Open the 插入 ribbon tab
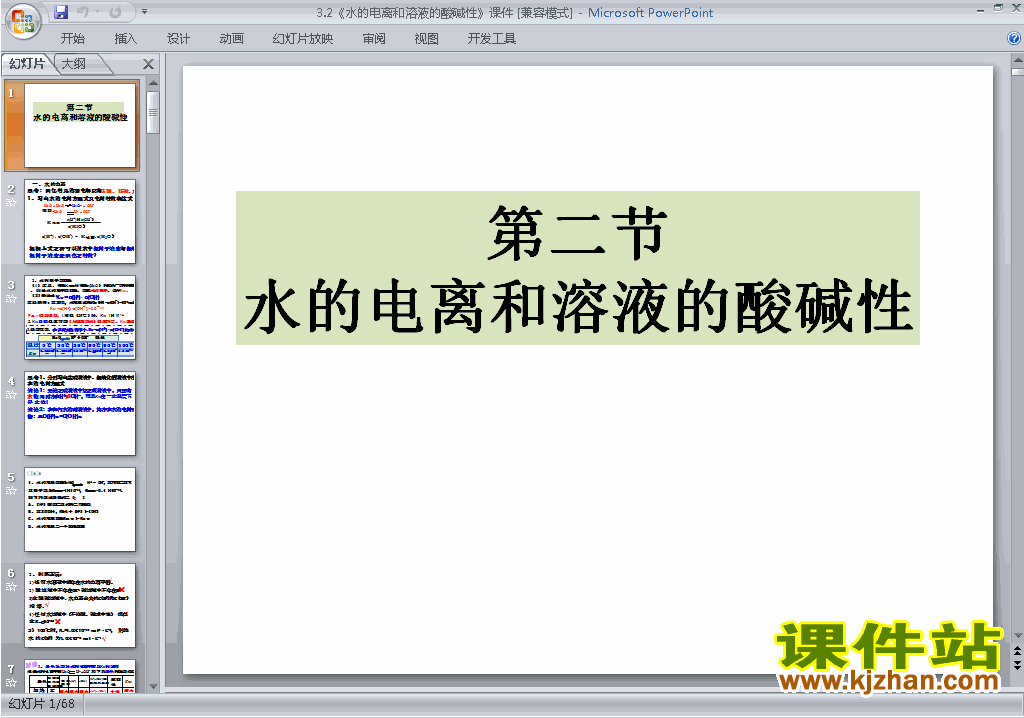1024x718 pixels. click(125, 39)
